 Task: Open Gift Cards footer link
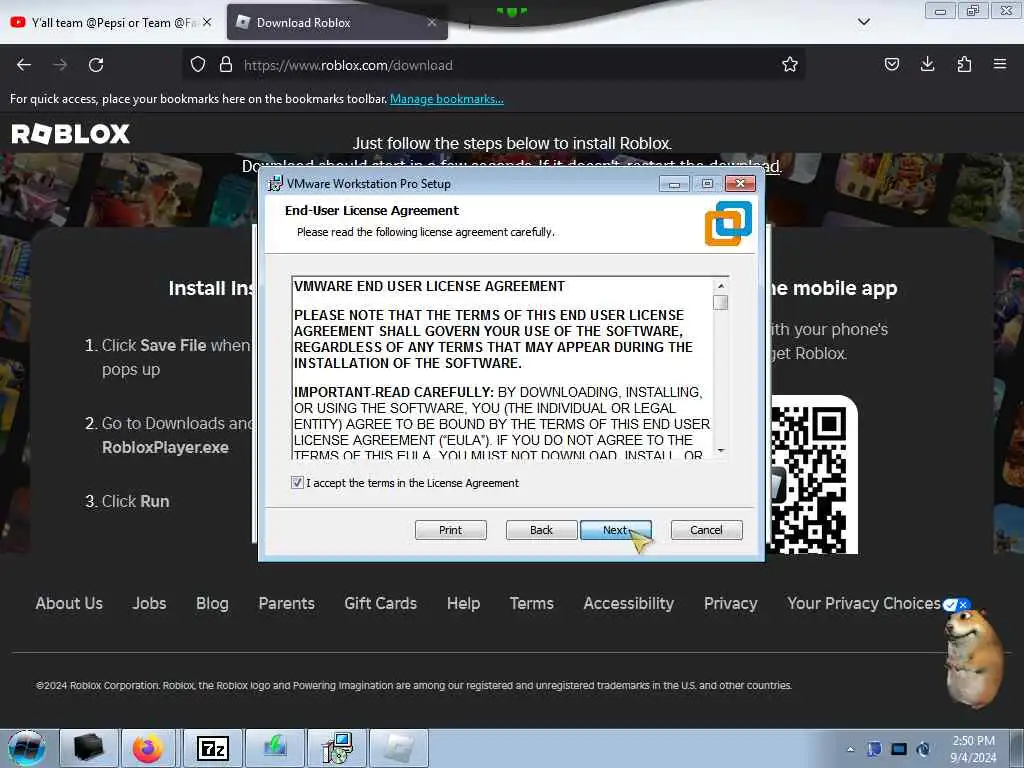tap(381, 603)
